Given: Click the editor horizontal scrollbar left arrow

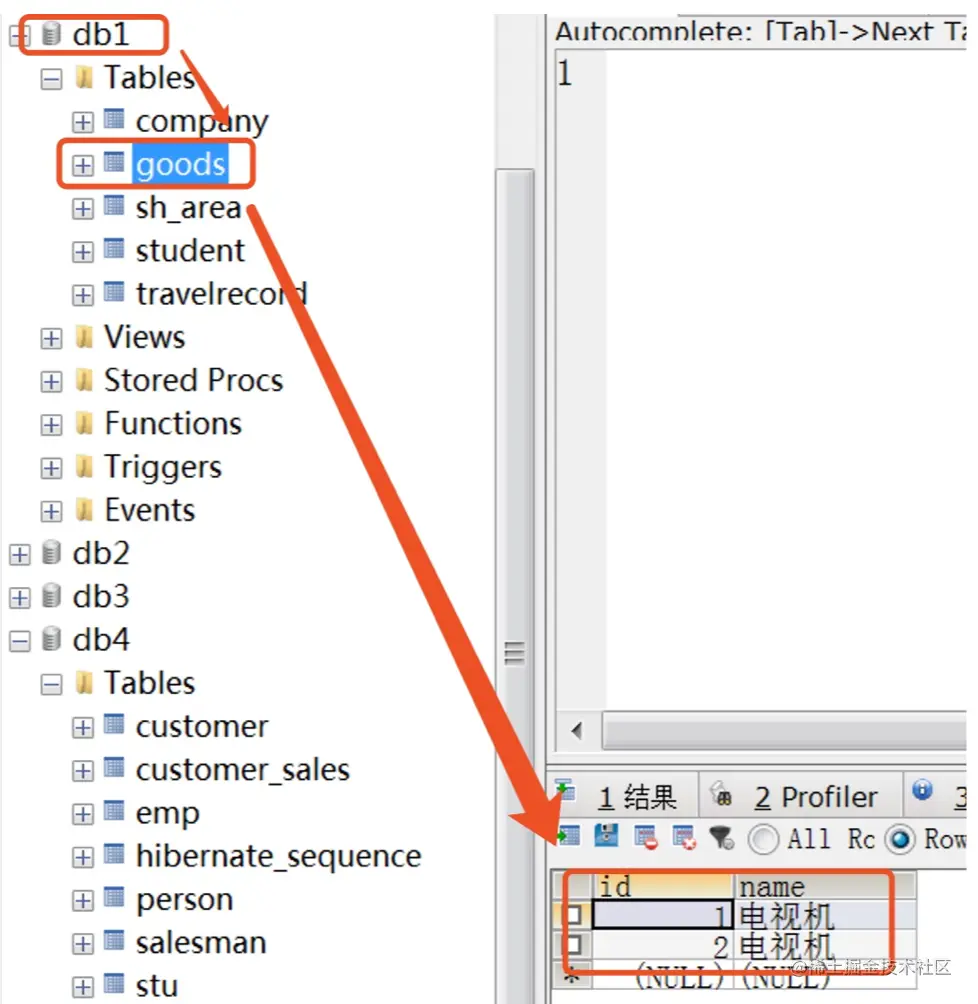Looking at the screenshot, I should [578, 730].
